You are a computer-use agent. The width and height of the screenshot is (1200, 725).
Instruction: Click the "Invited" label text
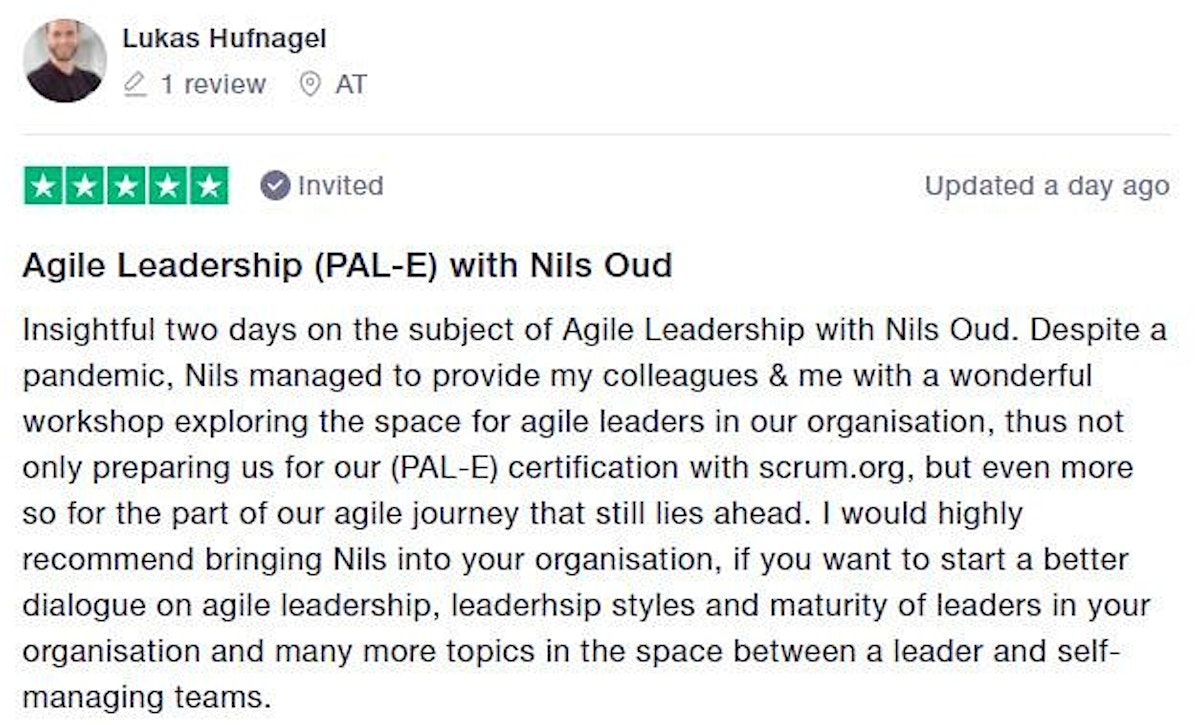340,186
